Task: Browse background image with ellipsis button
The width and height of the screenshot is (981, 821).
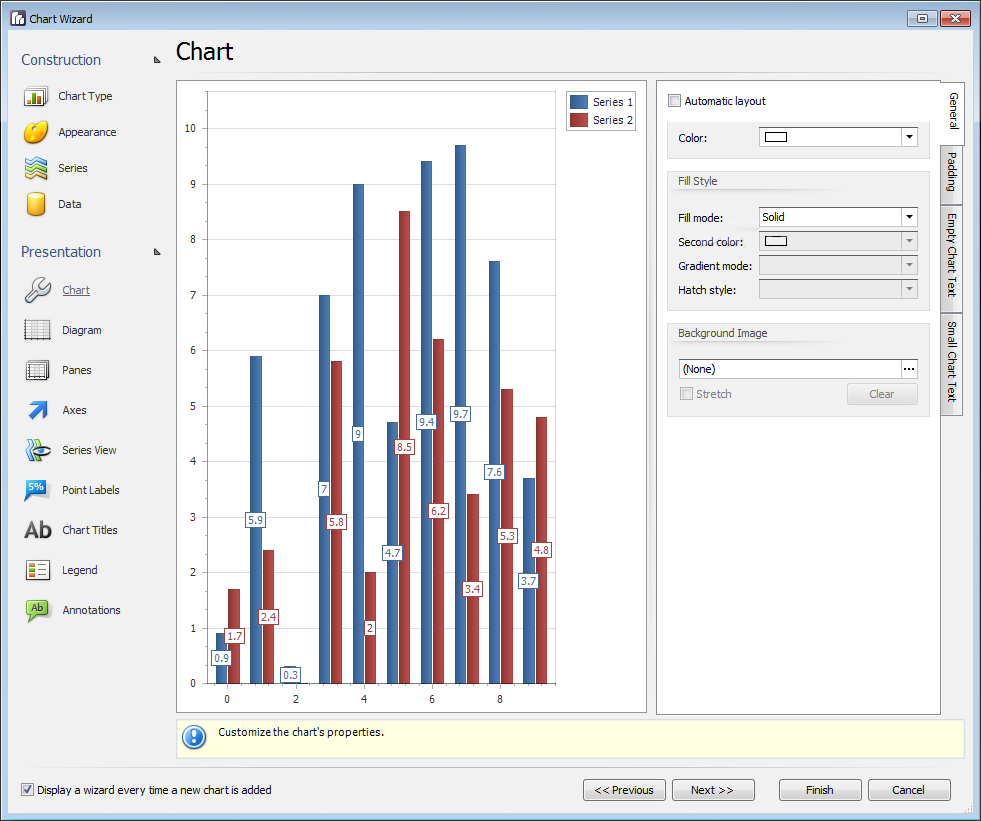Action: [x=909, y=369]
